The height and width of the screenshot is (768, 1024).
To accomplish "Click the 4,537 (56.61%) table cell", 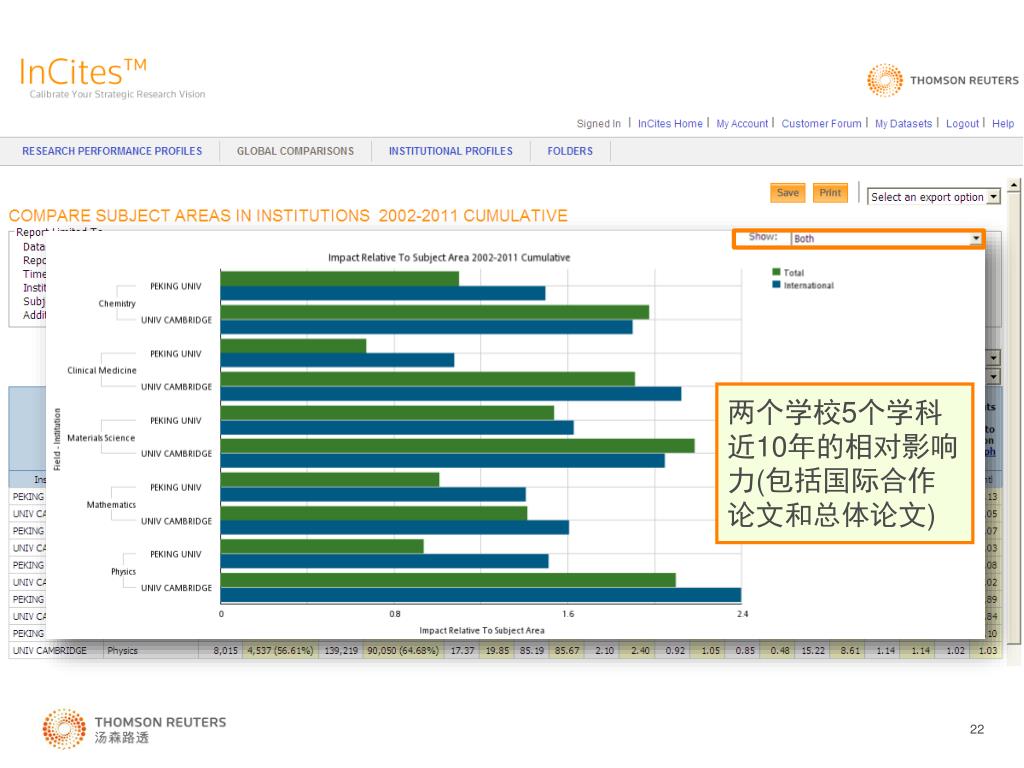I will (x=280, y=650).
